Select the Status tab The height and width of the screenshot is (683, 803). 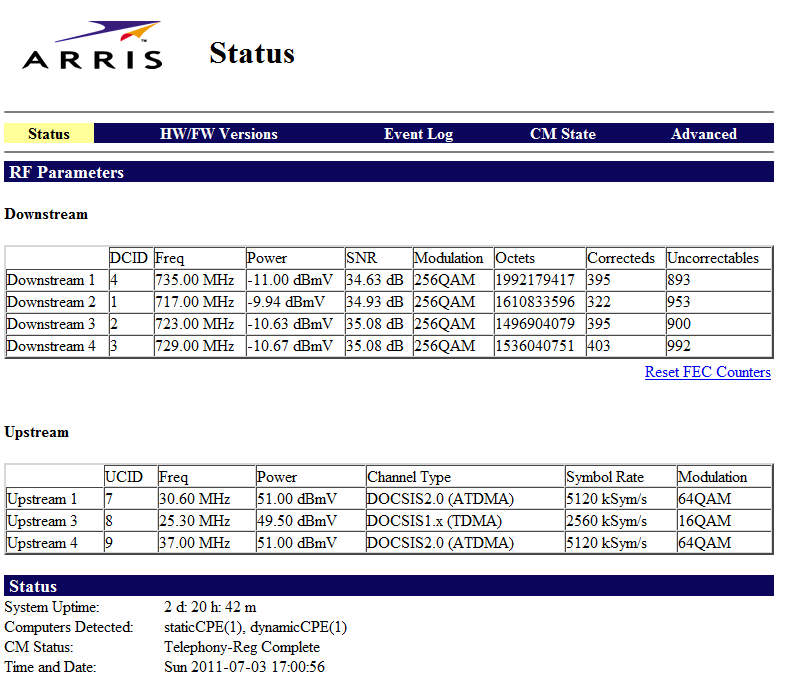49,134
